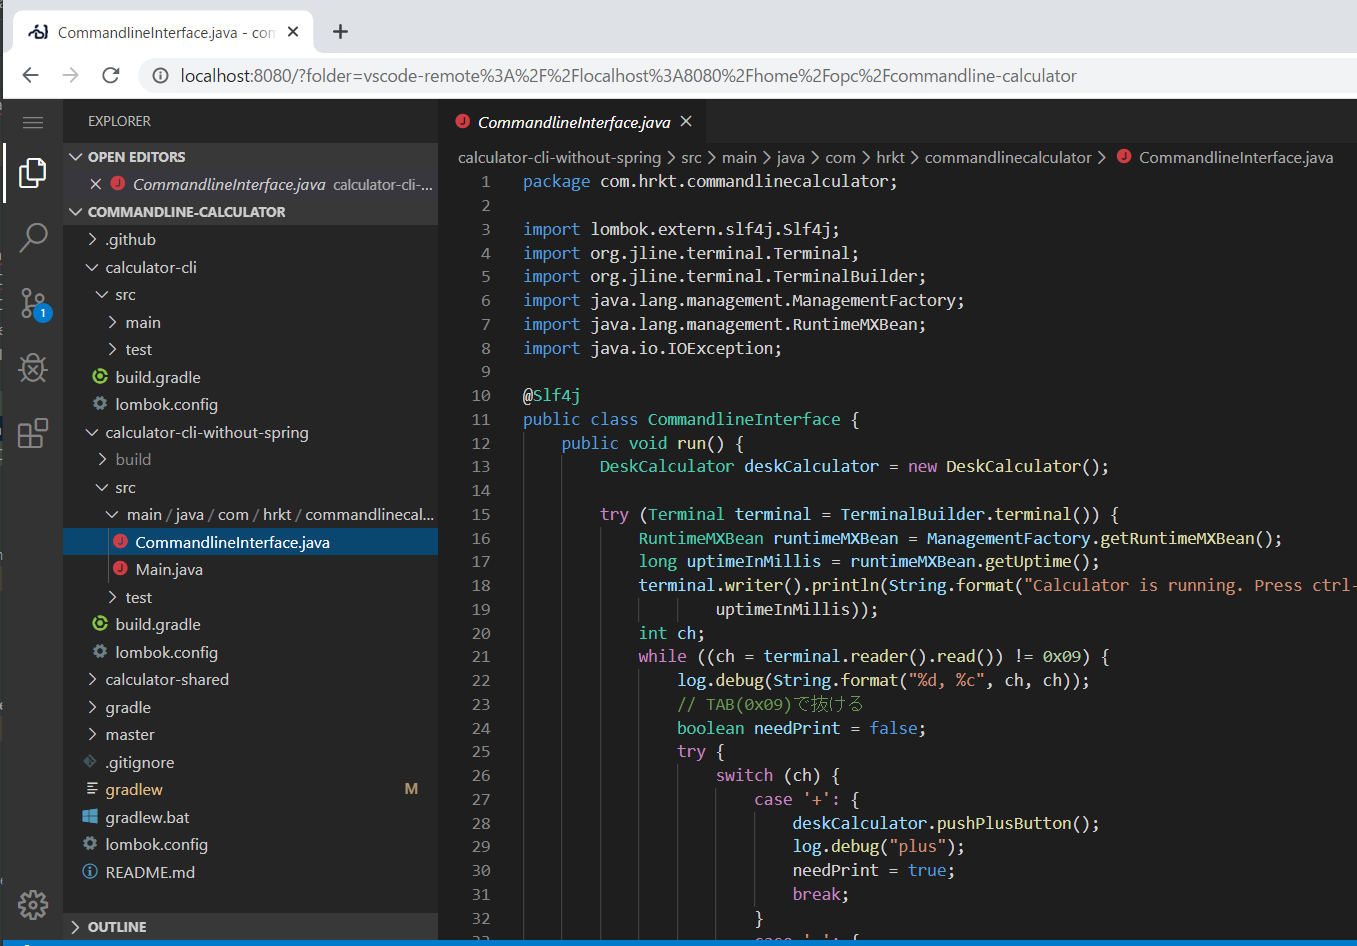Open the Search view icon
The width and height of the screenshot is (1357, 946).
[32, 237]
